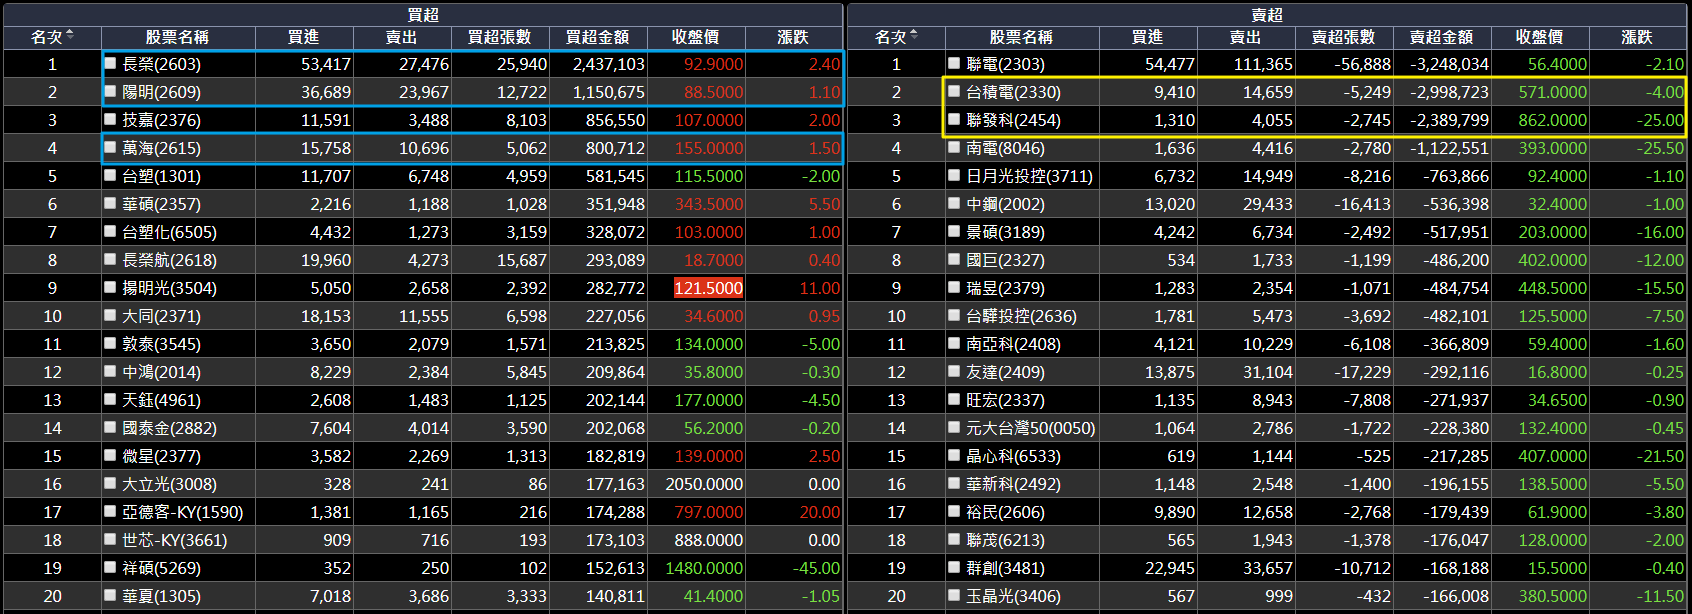Select stock name 國巨(2327)
Image resolution: width=1692 pixels, height=614 pixels.
pos(1005,260)
